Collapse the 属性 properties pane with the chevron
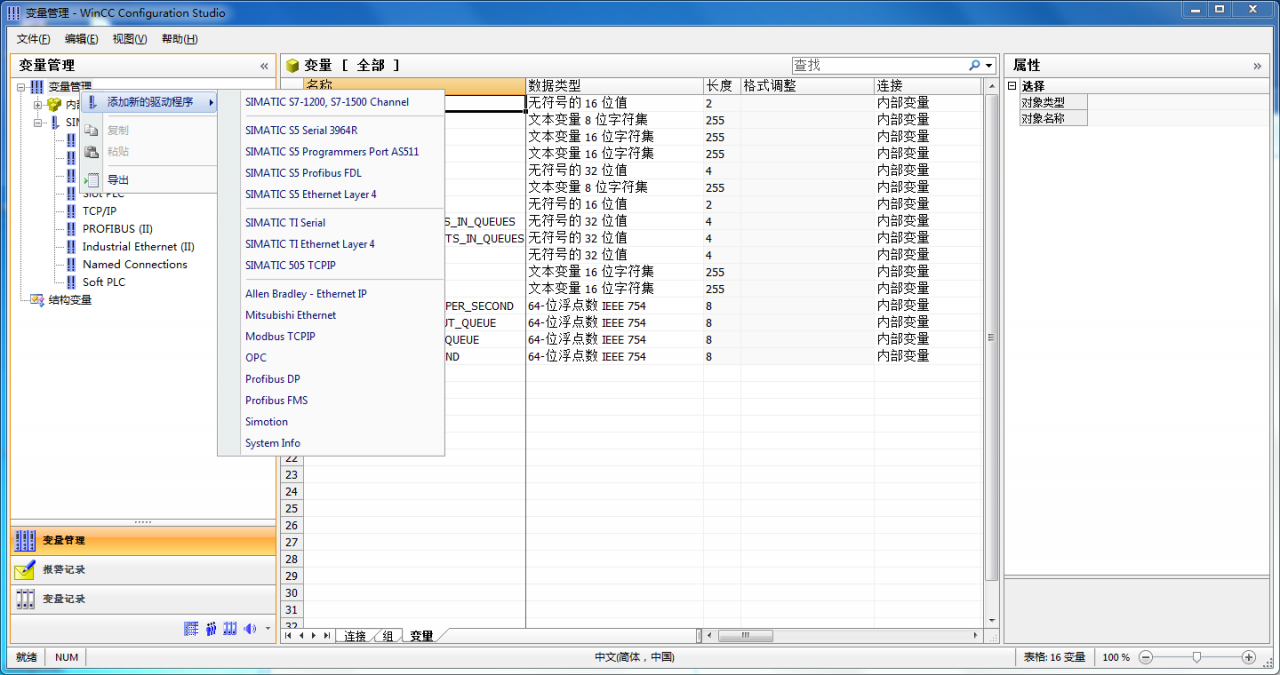 (1257, 66)
